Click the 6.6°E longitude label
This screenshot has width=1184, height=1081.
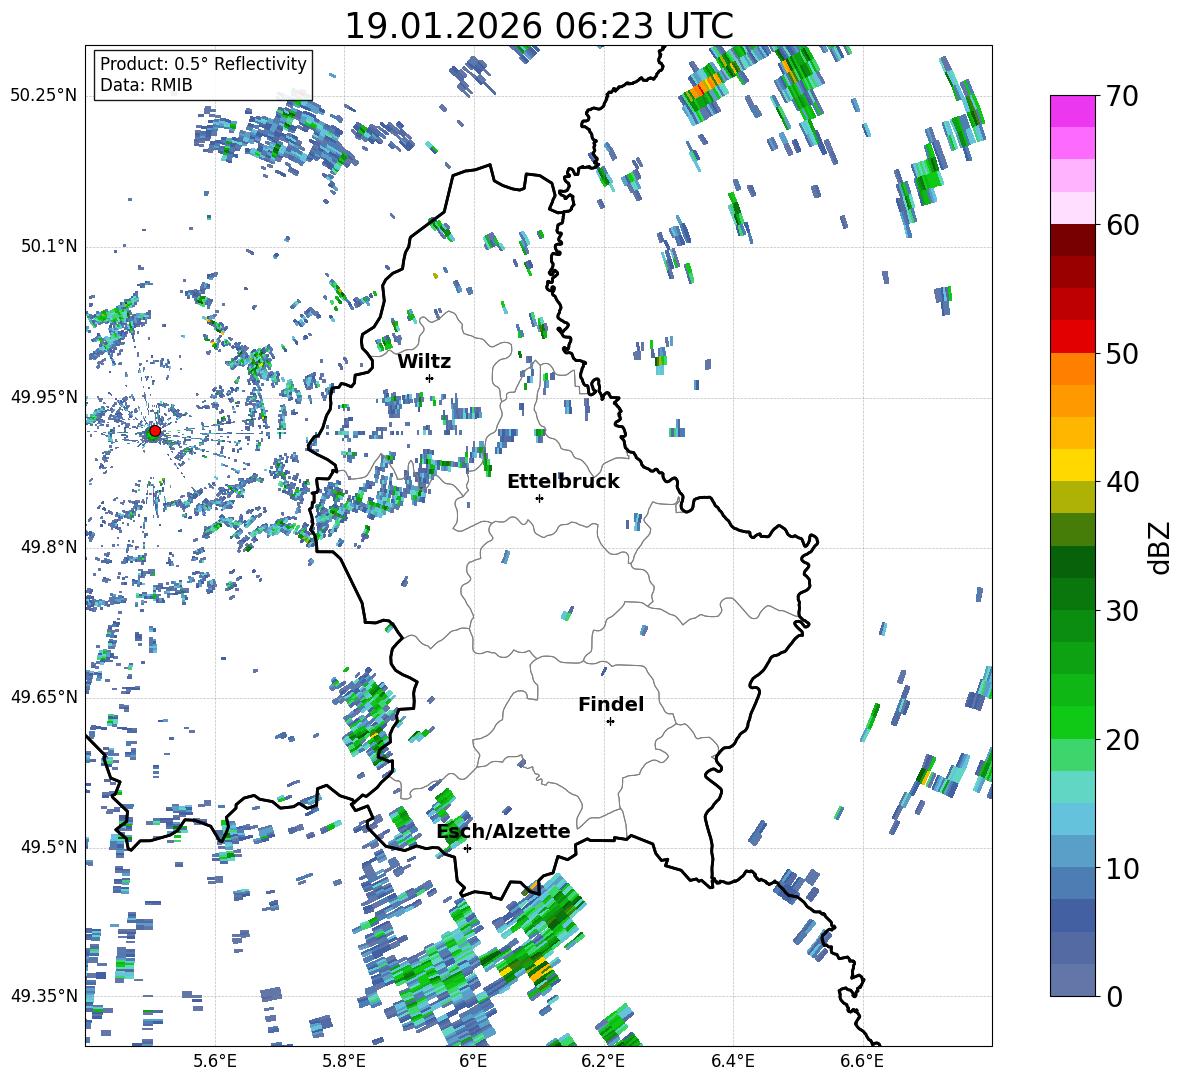[862, 1062]
